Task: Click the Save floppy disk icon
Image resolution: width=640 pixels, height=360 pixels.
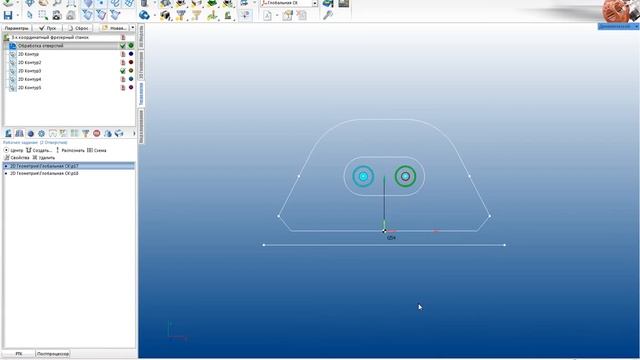Action: 8,16
